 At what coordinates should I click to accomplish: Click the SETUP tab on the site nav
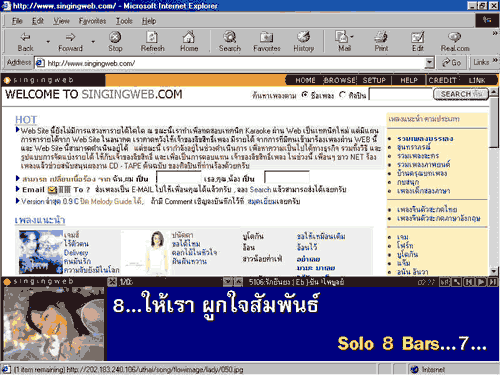tap(374, 80)
